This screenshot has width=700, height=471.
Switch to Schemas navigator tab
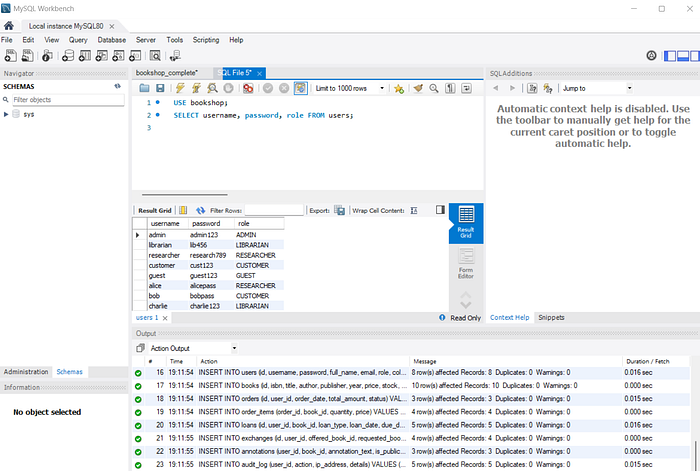(69, 371)
